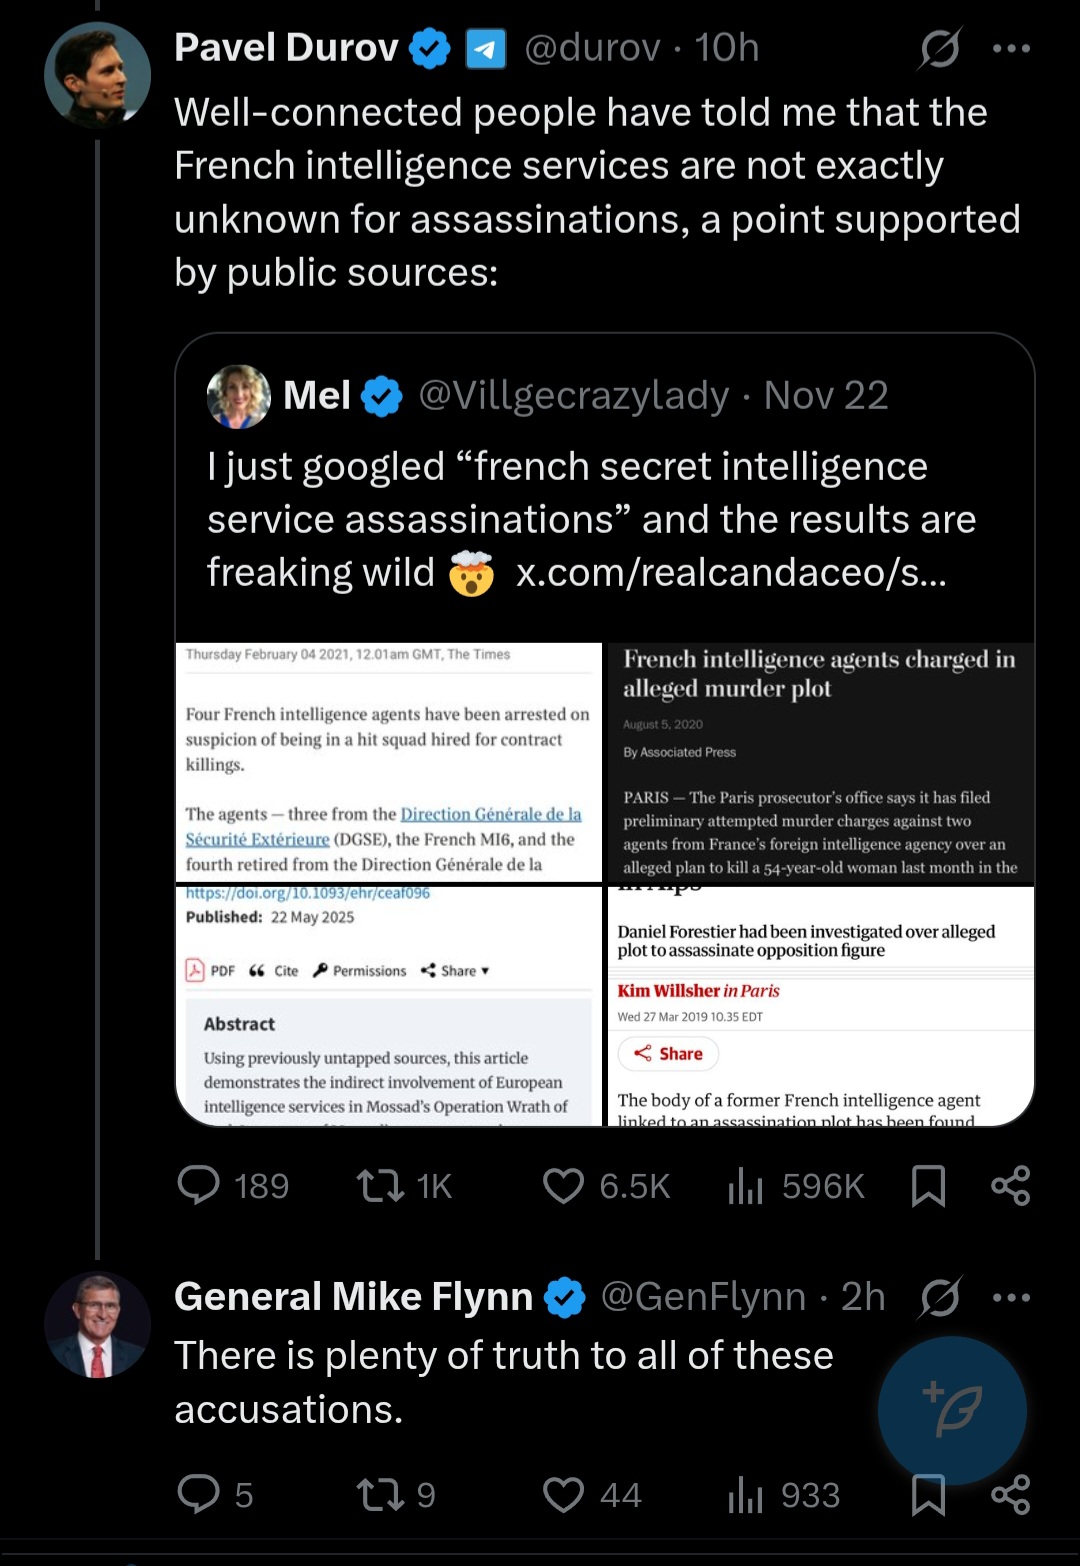Tap the Grok icon on Durov's post
Viewport: 1080px width, 1566px height.
tap(939, 48)
